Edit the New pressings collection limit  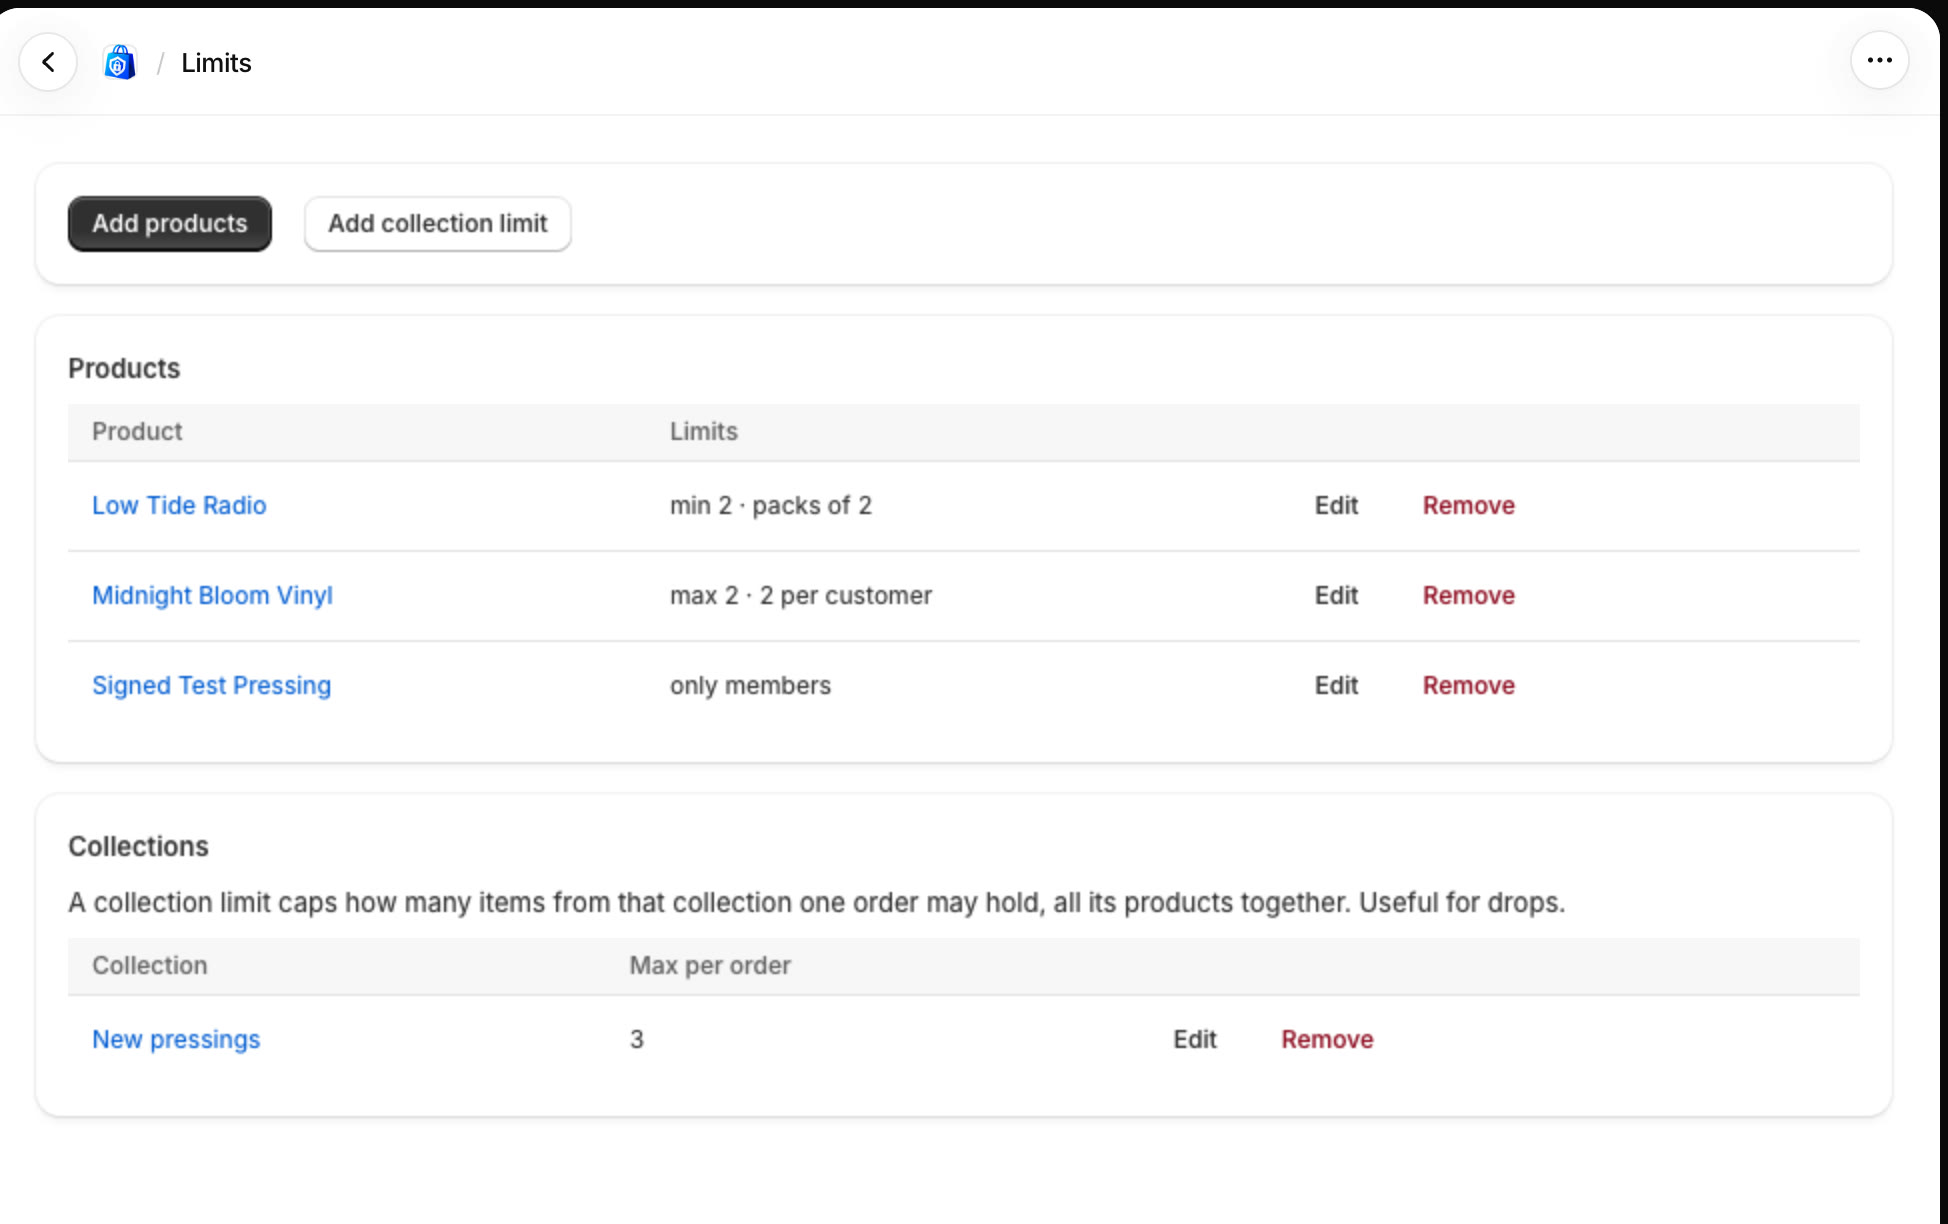(1195, 1039)
